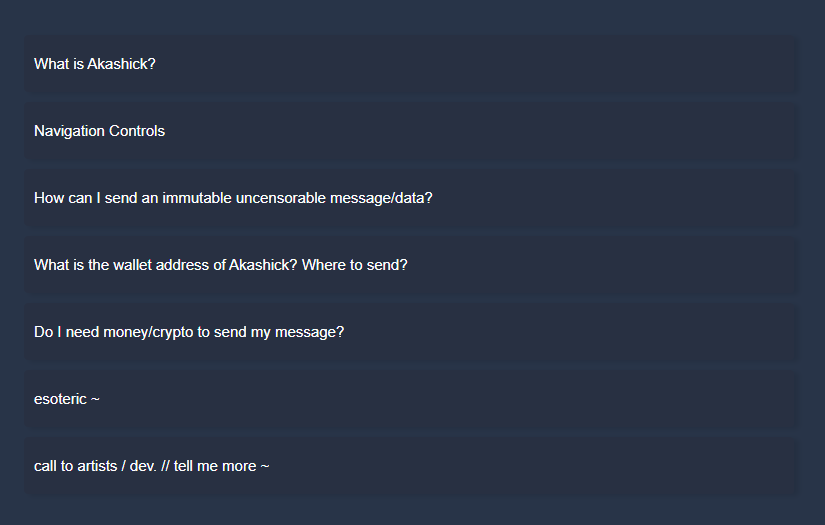Toggle the FAQ row mentioning wallet address
Viewport: 825px width, 525px height.
tap(410, 265)
